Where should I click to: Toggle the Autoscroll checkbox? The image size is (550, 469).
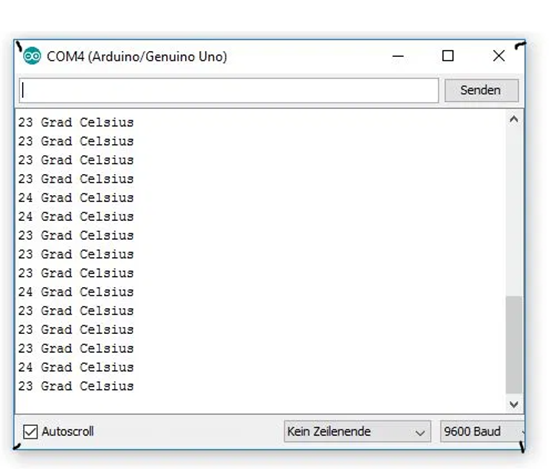pos(30,431)
